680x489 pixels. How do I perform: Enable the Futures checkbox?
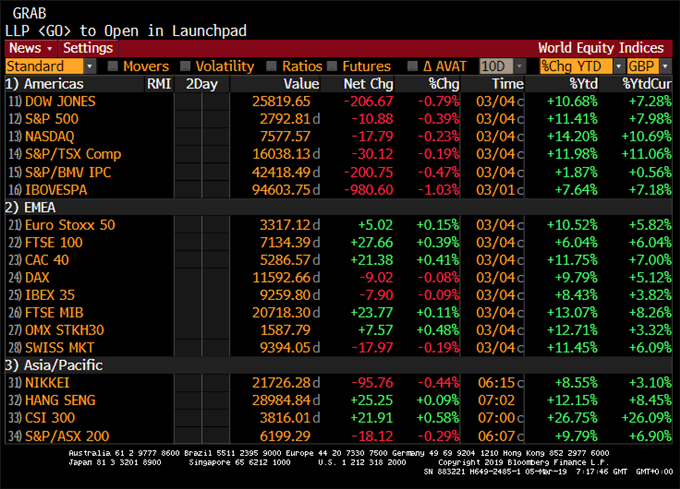332,66
